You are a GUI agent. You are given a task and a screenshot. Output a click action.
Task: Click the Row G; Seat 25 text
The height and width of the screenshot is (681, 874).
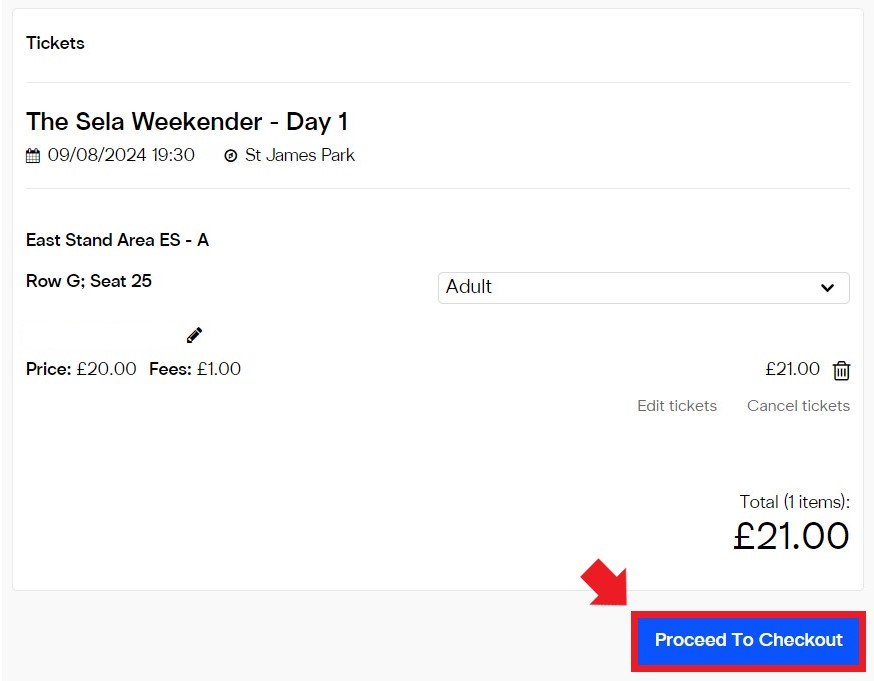coord(89,281)
